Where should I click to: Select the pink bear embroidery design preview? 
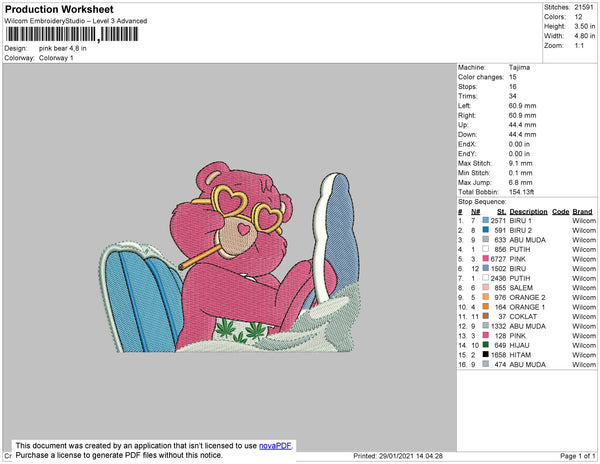230,257
